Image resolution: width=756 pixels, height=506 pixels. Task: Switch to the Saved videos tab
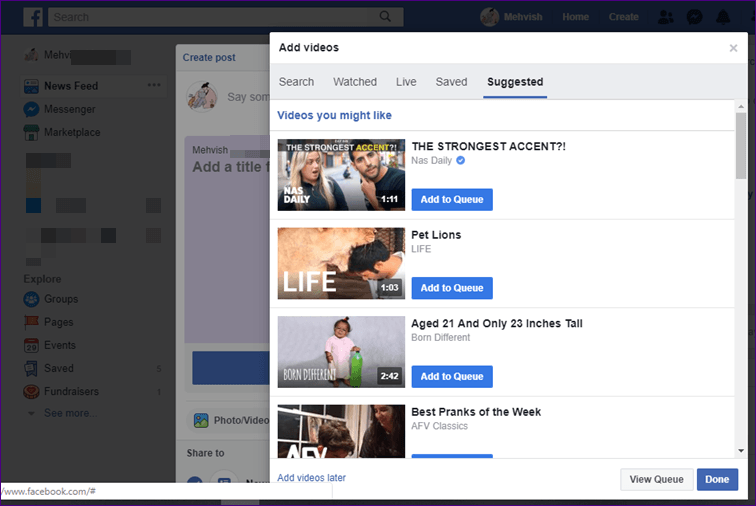(451, 82)
